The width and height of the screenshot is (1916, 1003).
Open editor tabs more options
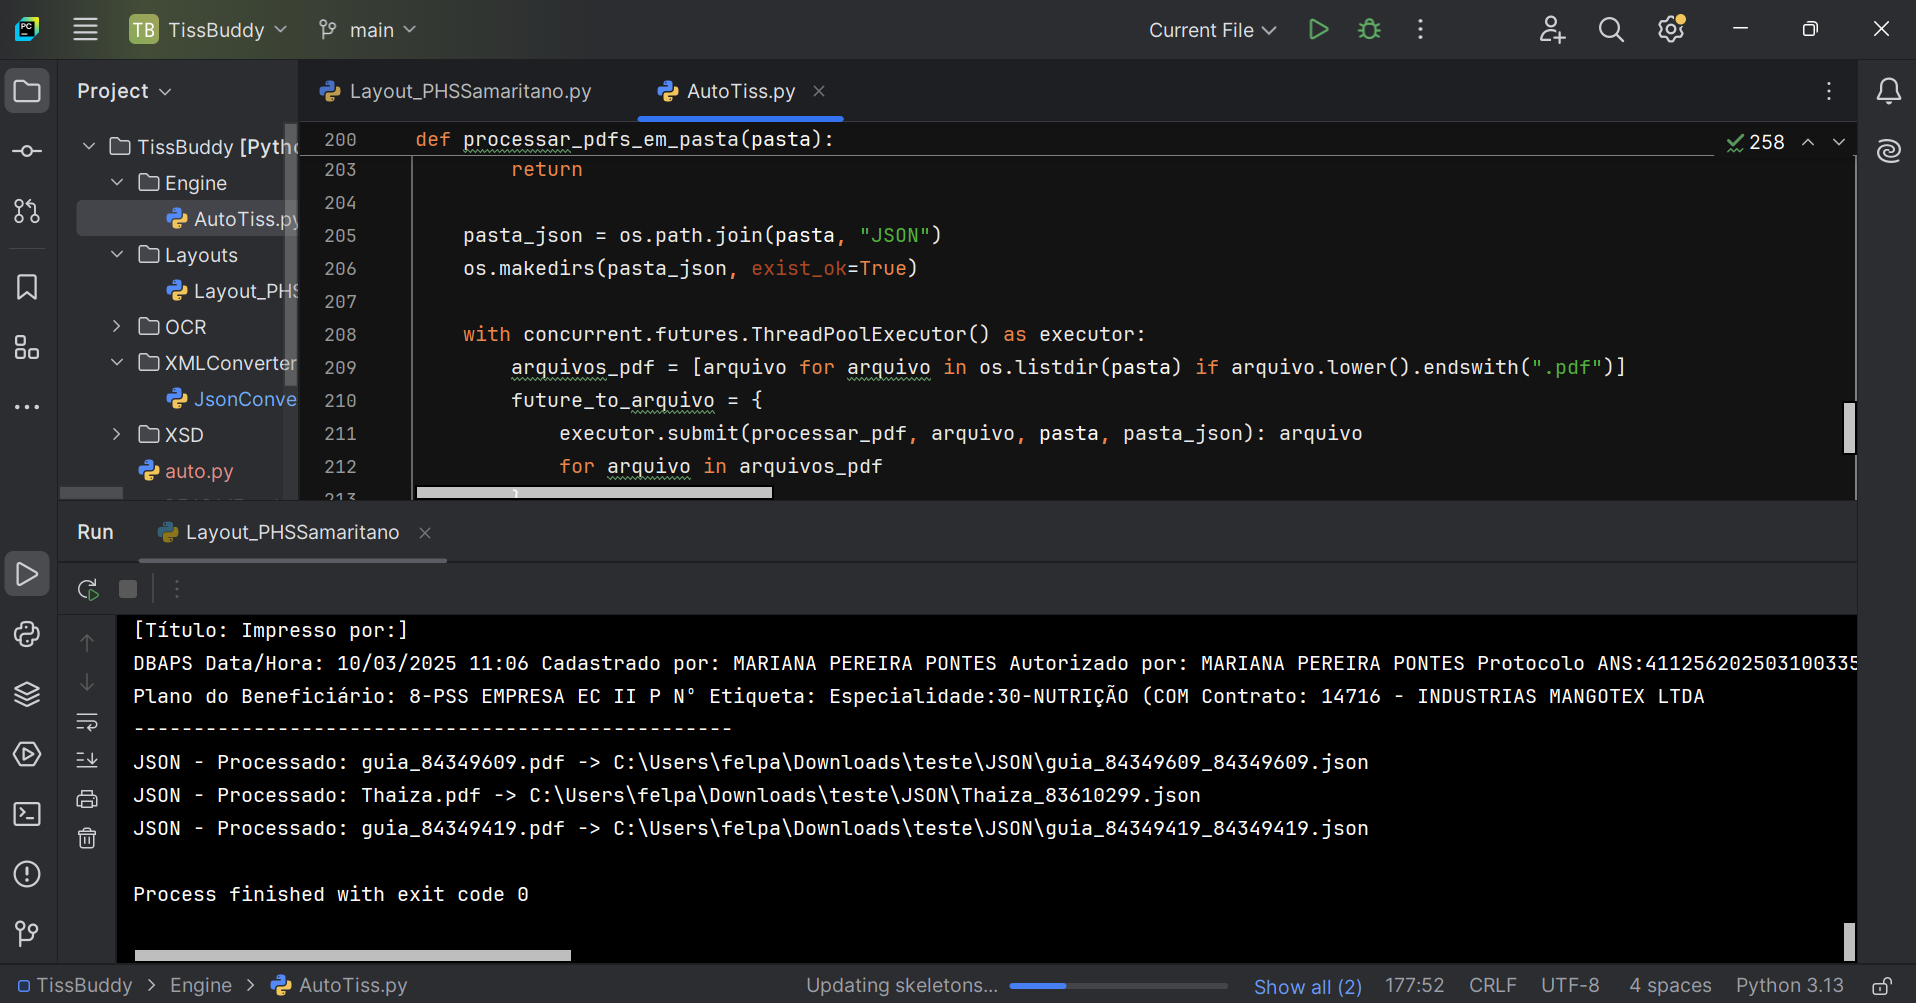click(x=1829, y=91)
